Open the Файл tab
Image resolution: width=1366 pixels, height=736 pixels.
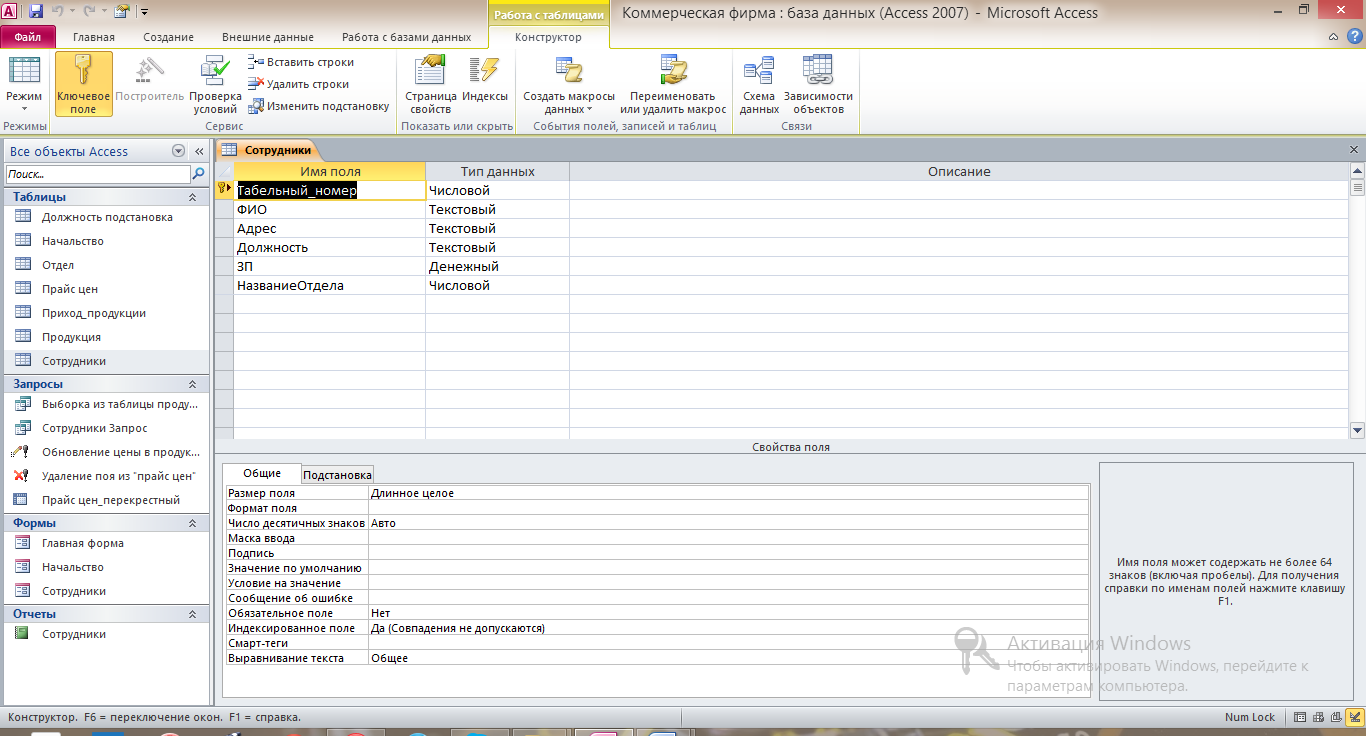tap(28, 37)
